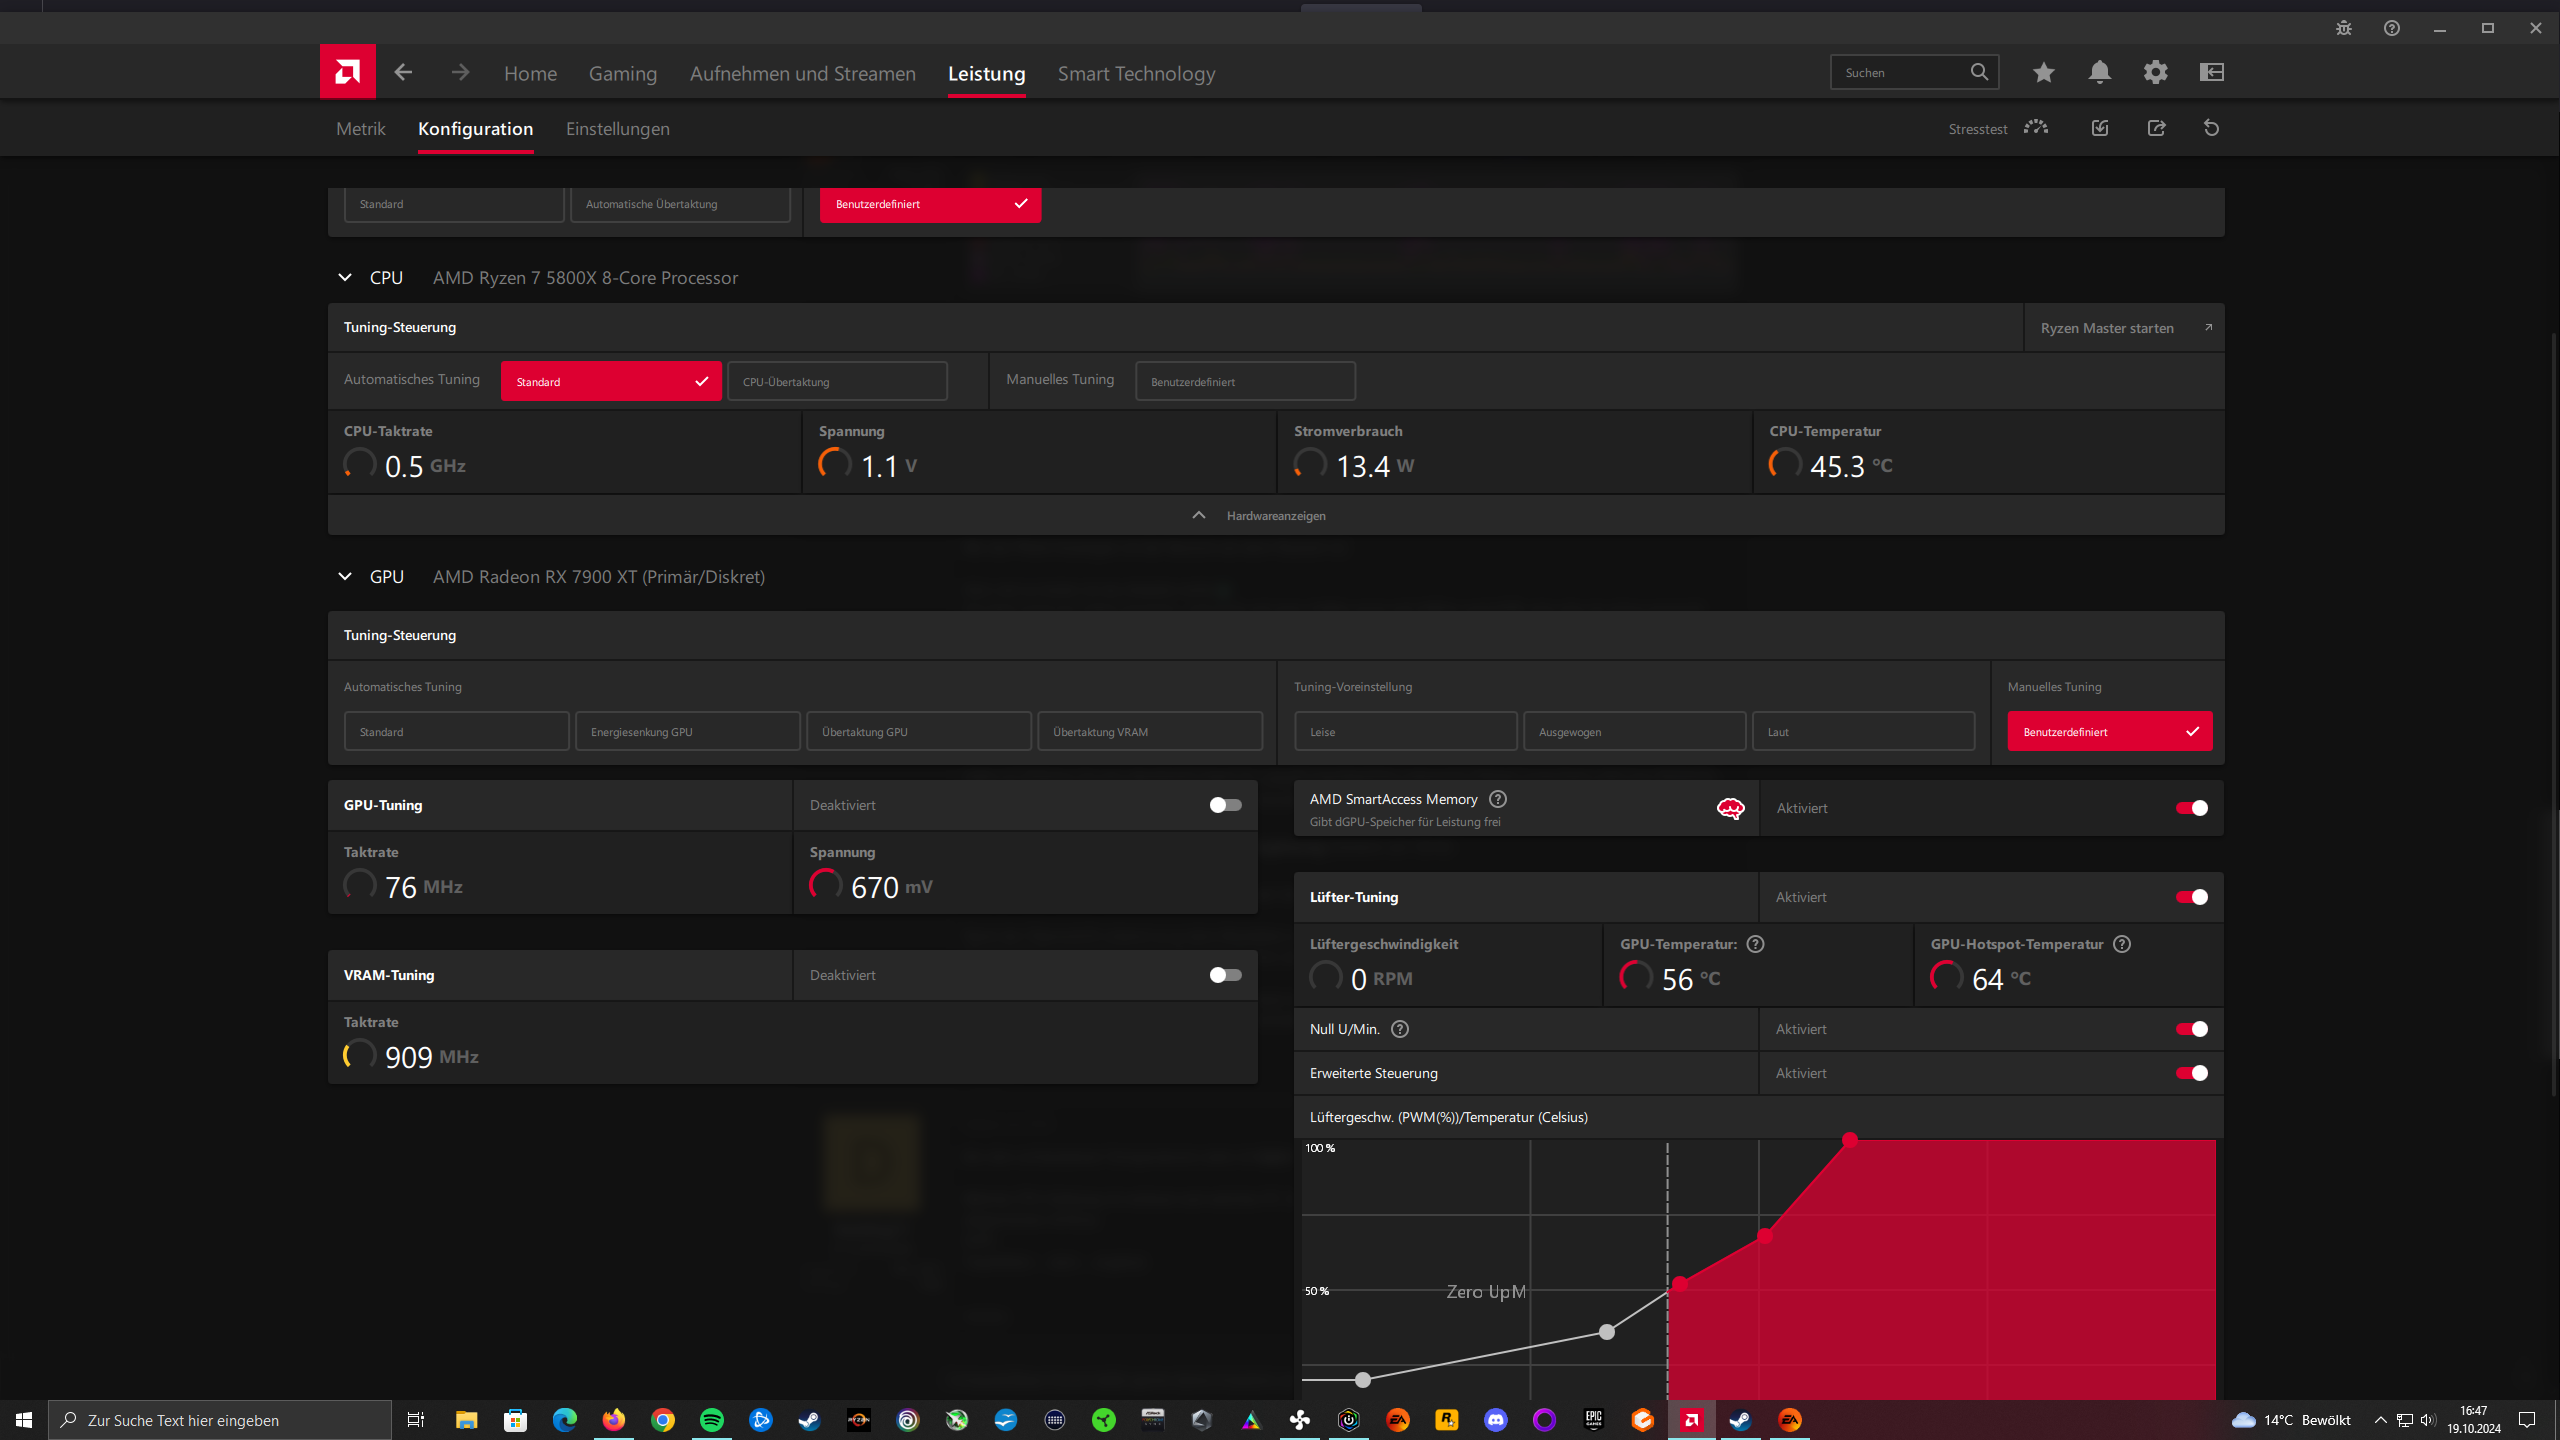Open the Gaming menu tab
This screenshot has width=2560, height=1440.
(622, 74)
